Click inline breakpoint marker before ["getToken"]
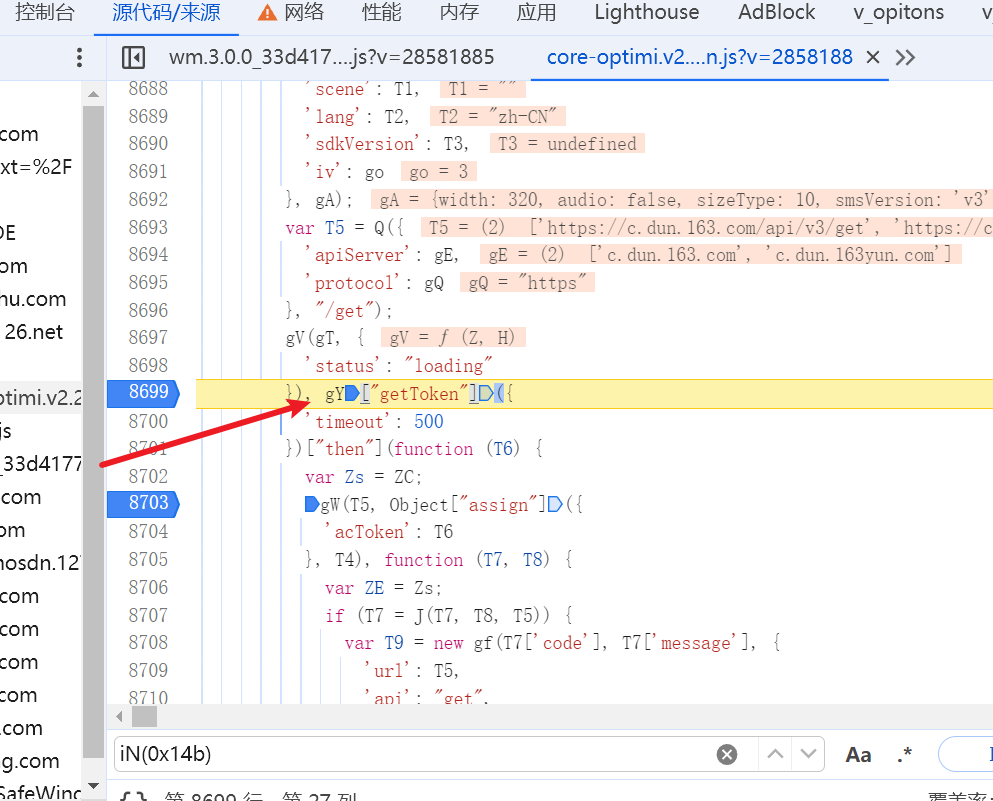This screenshot has height=801, width=993. pos(352,394)
